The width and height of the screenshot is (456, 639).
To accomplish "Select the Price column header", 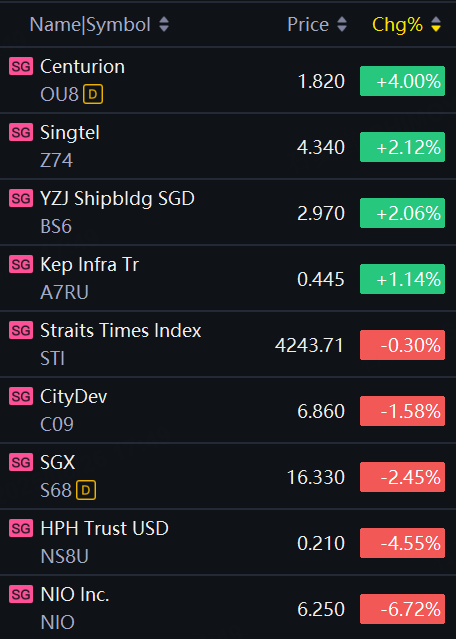I will [x=308, y=24].
